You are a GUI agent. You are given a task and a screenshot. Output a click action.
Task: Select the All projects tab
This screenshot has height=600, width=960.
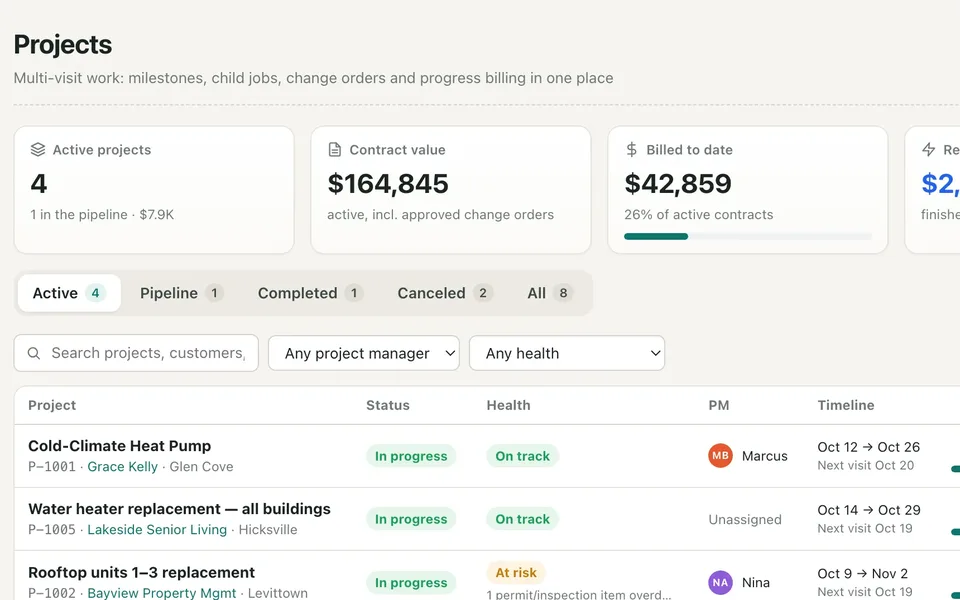[x=549, y=293]
